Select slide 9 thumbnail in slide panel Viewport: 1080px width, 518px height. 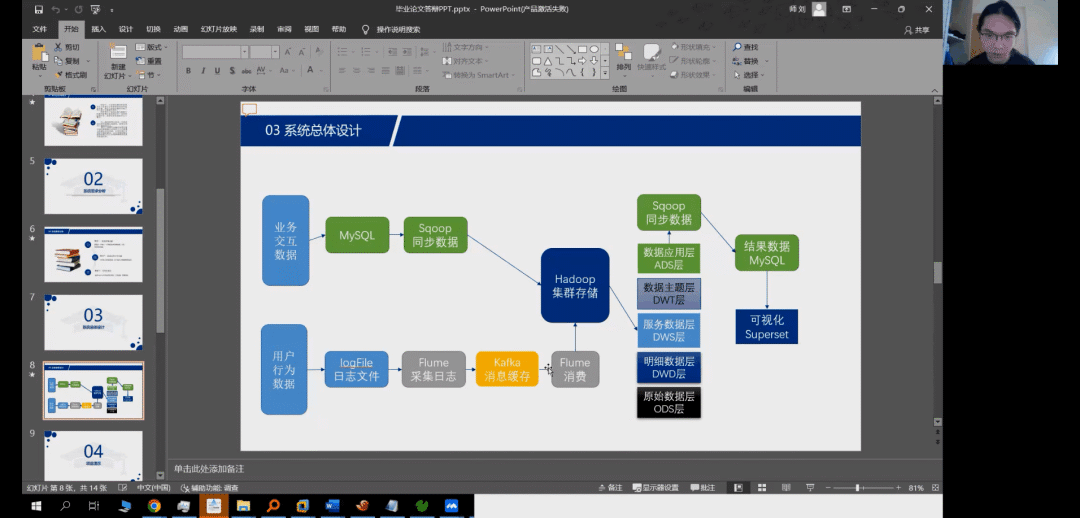[93, 453]
